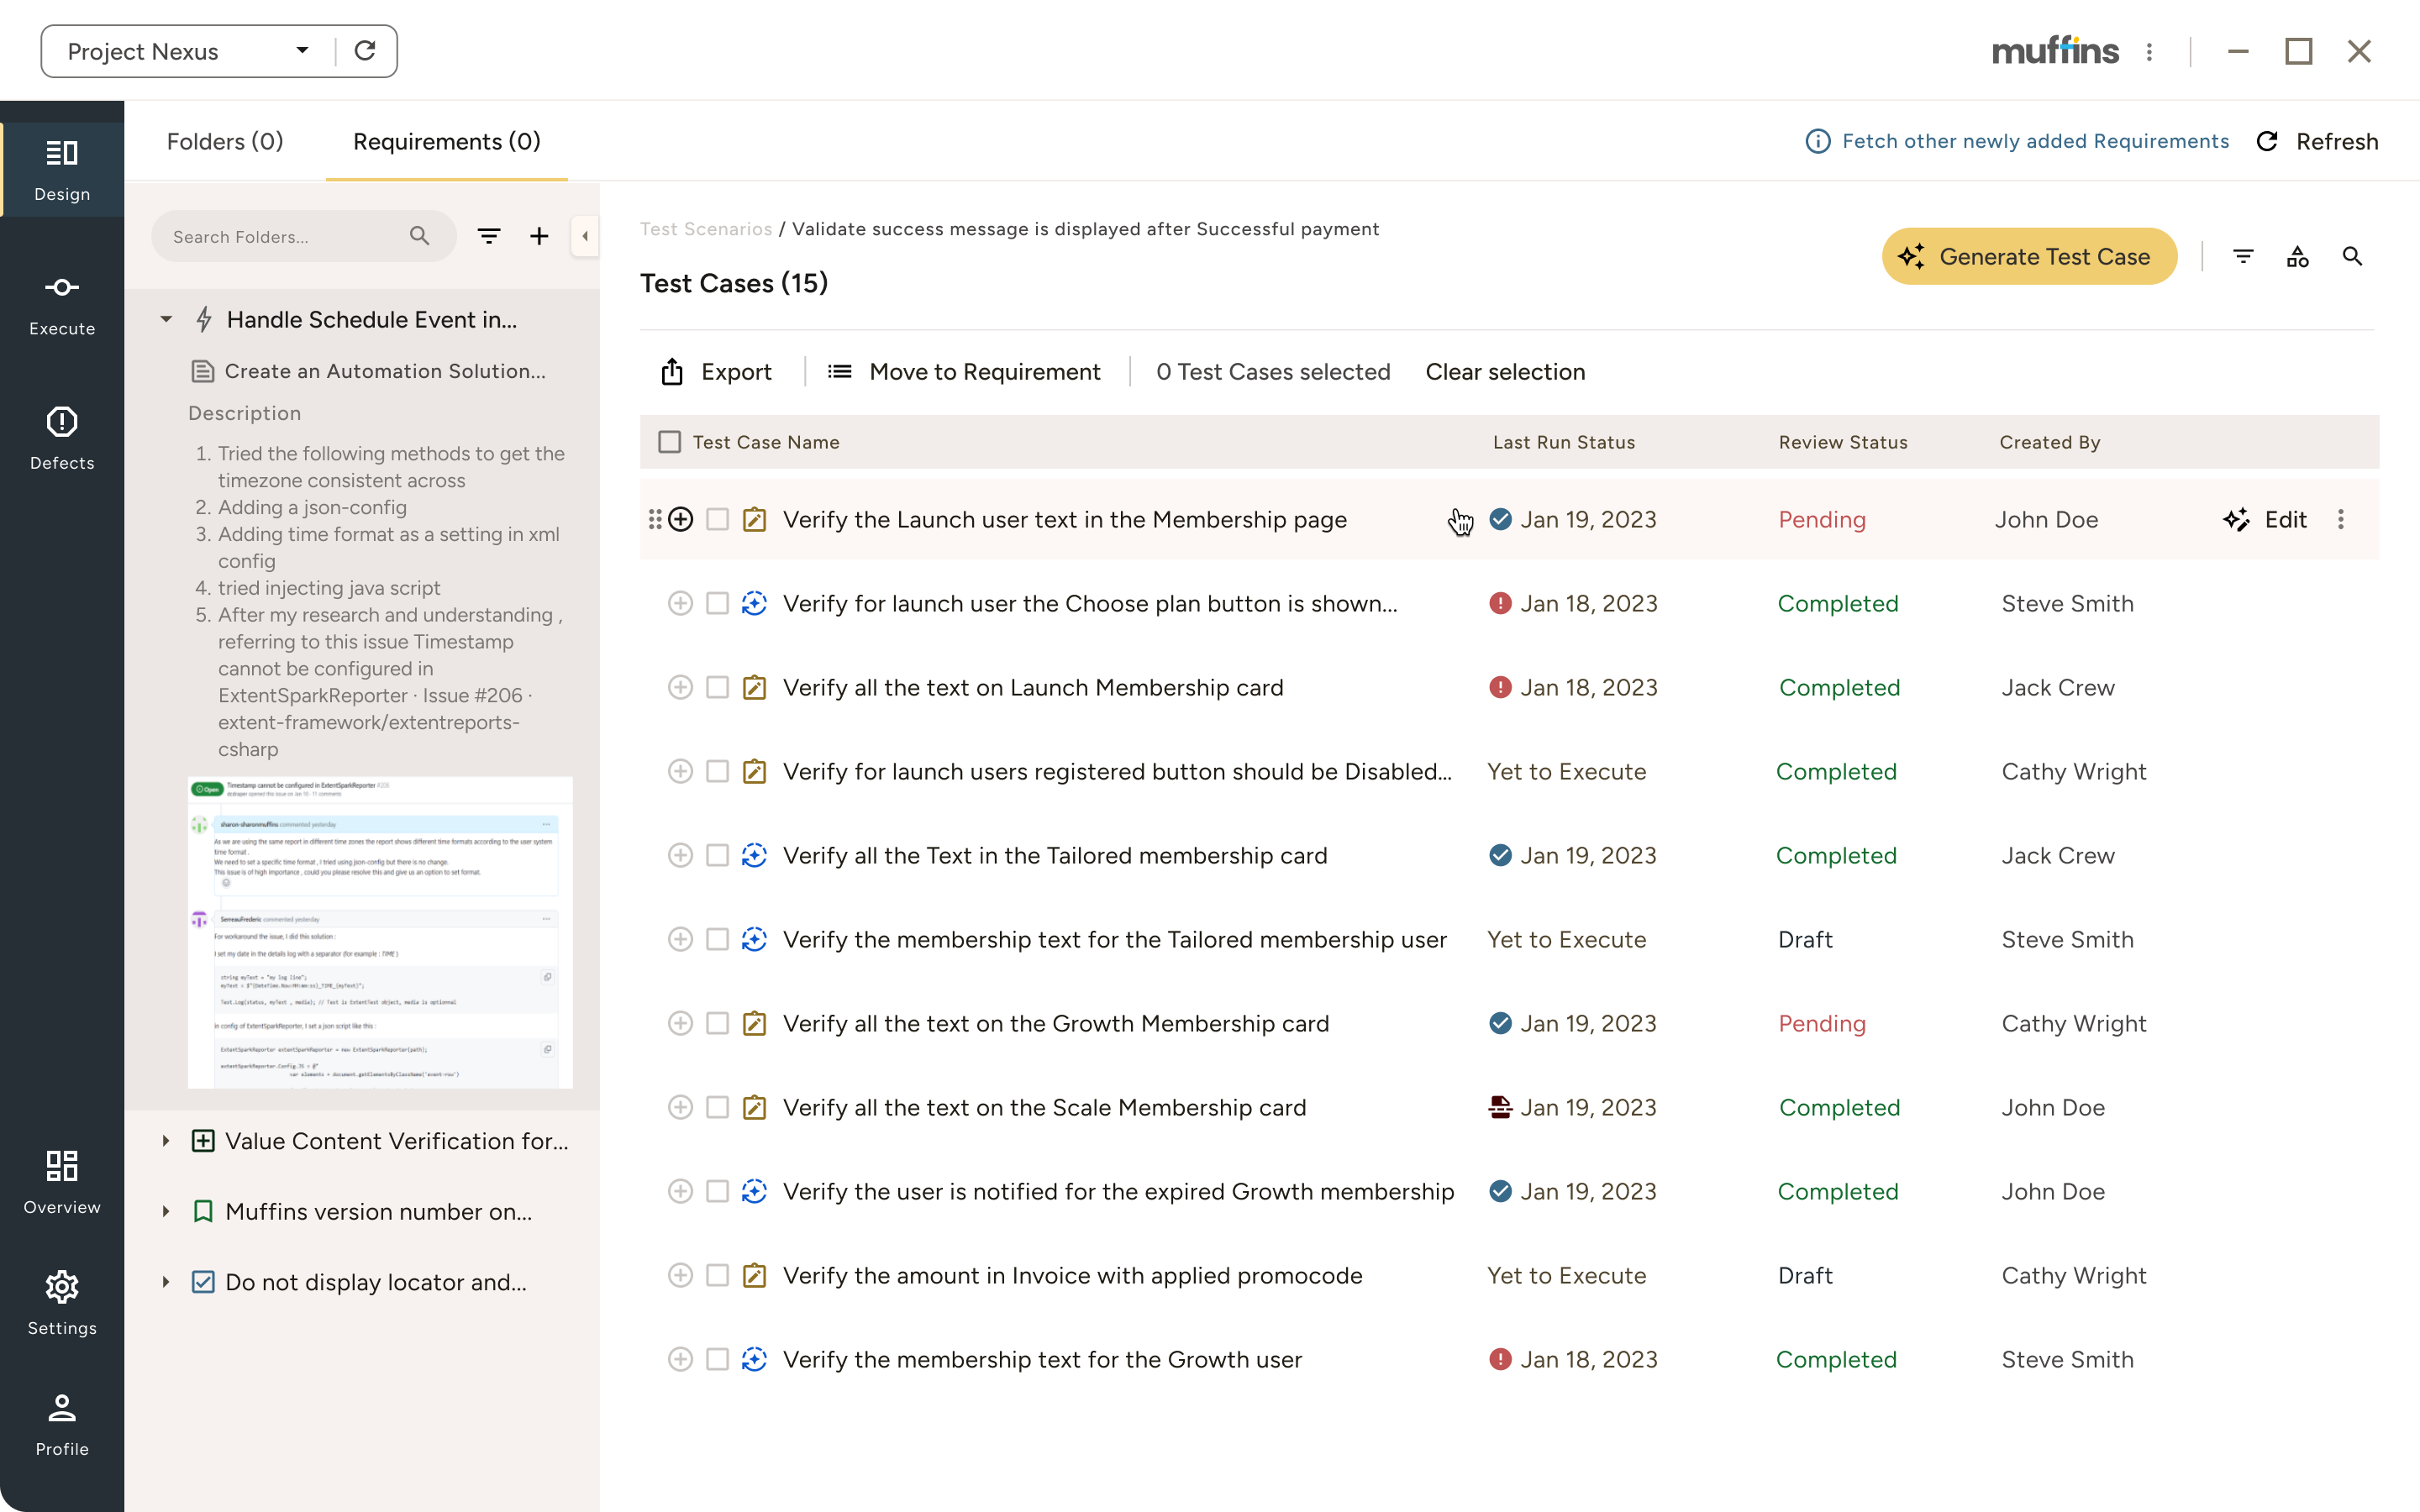Collapse the Handle Schedule Event folder
The image size is (2420, 1512).
(x=166, y=319)
